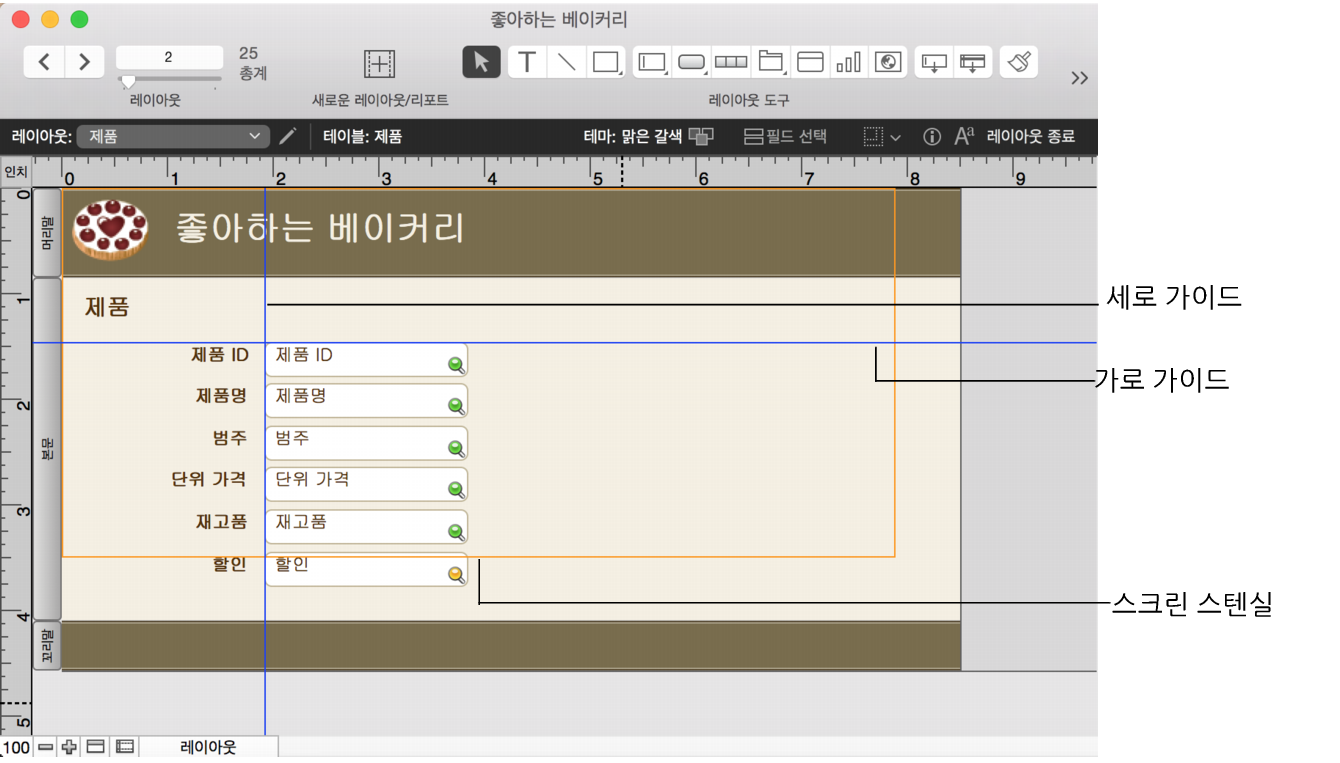Viewport: 1340px width, 763px height.
Task: Click the Aa formatting bar icon
Action: tap(964, 137)
